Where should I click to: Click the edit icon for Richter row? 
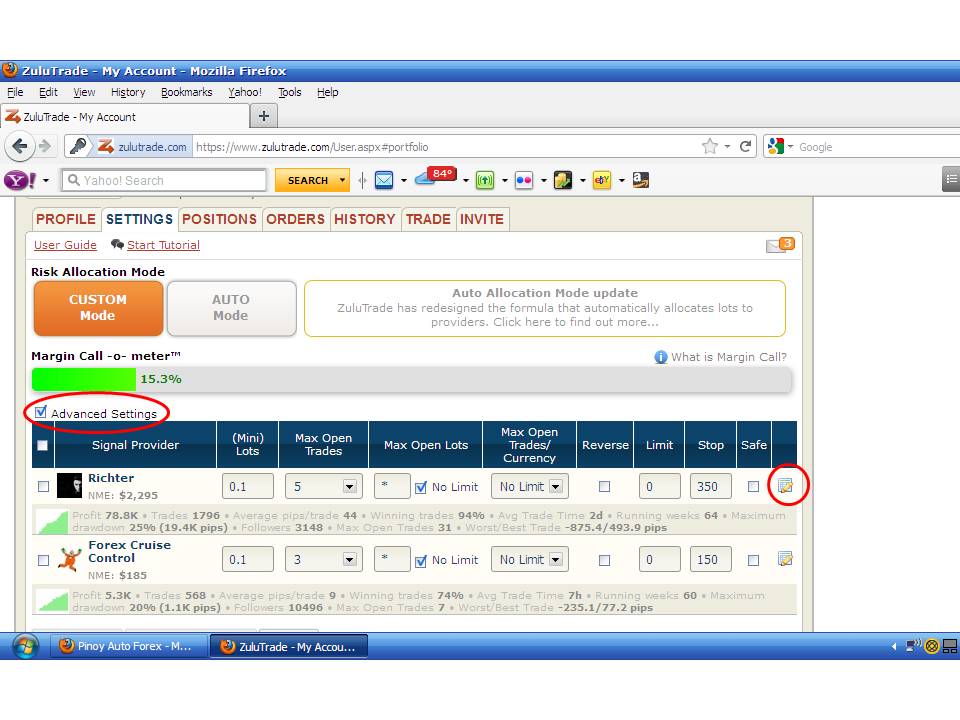click(x=785, y=486)
